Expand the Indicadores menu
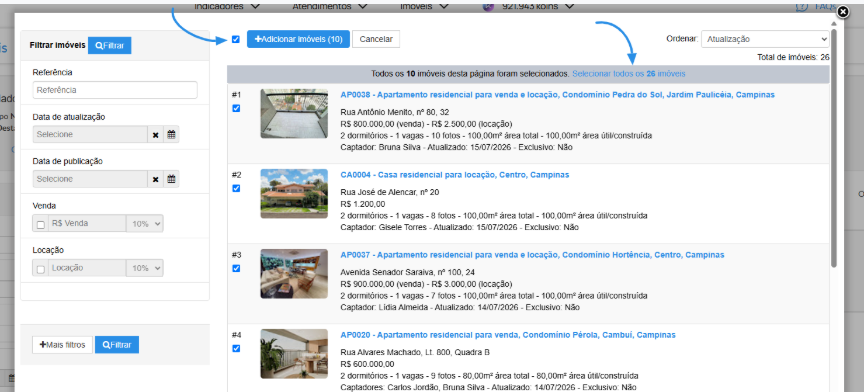The width and height of the screenshot is (864, 392). (x=226, y=6)
